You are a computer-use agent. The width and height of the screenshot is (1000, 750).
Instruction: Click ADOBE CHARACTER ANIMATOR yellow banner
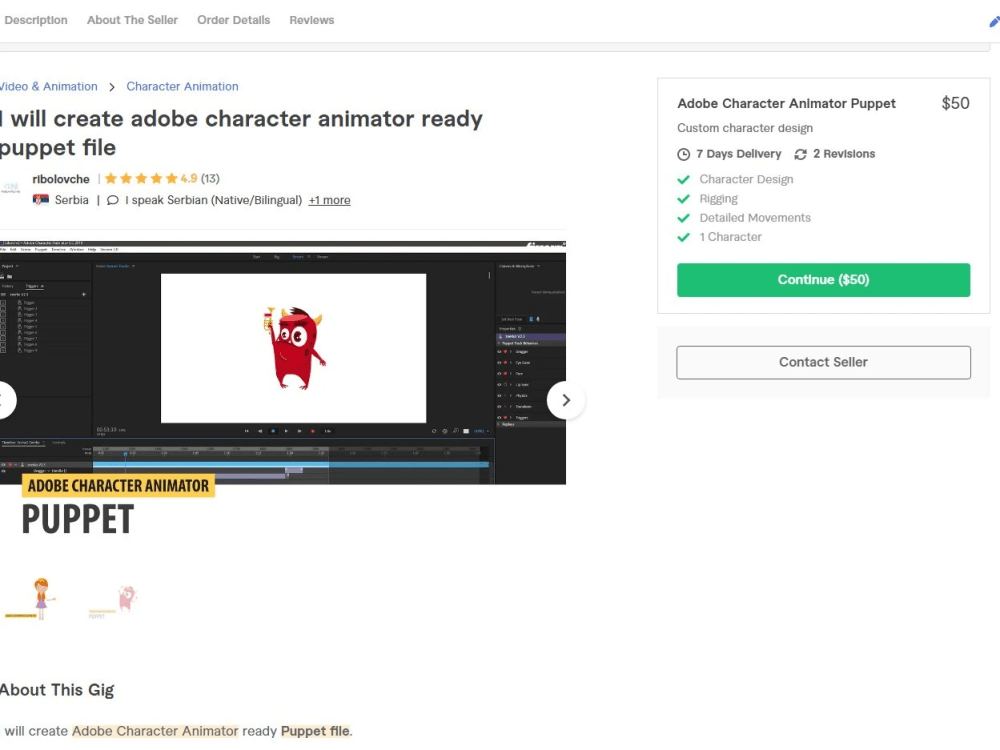point(118,486)
